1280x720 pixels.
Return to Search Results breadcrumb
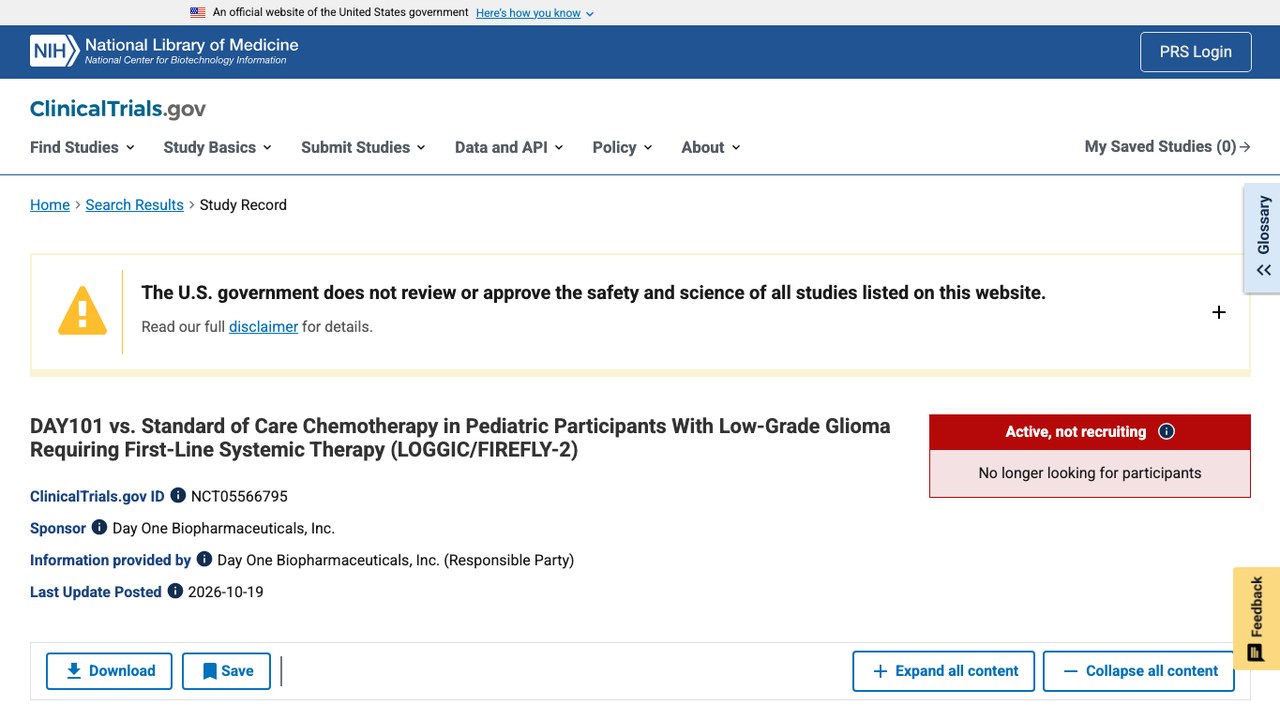click(x=135, y=205)
